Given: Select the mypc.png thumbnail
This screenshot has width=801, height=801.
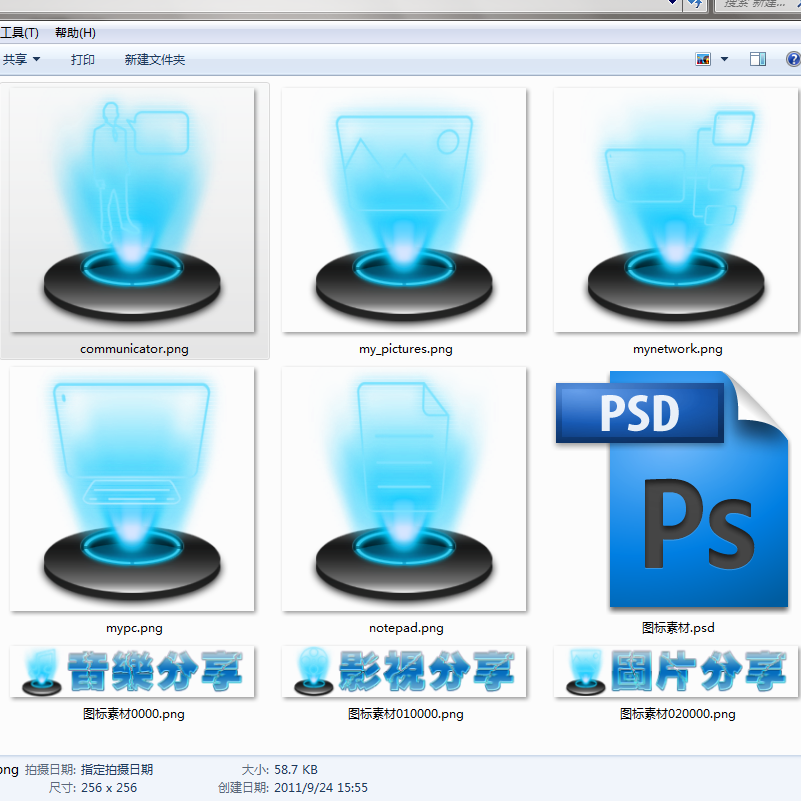Looking at the screenshot, I should [132, 489].
